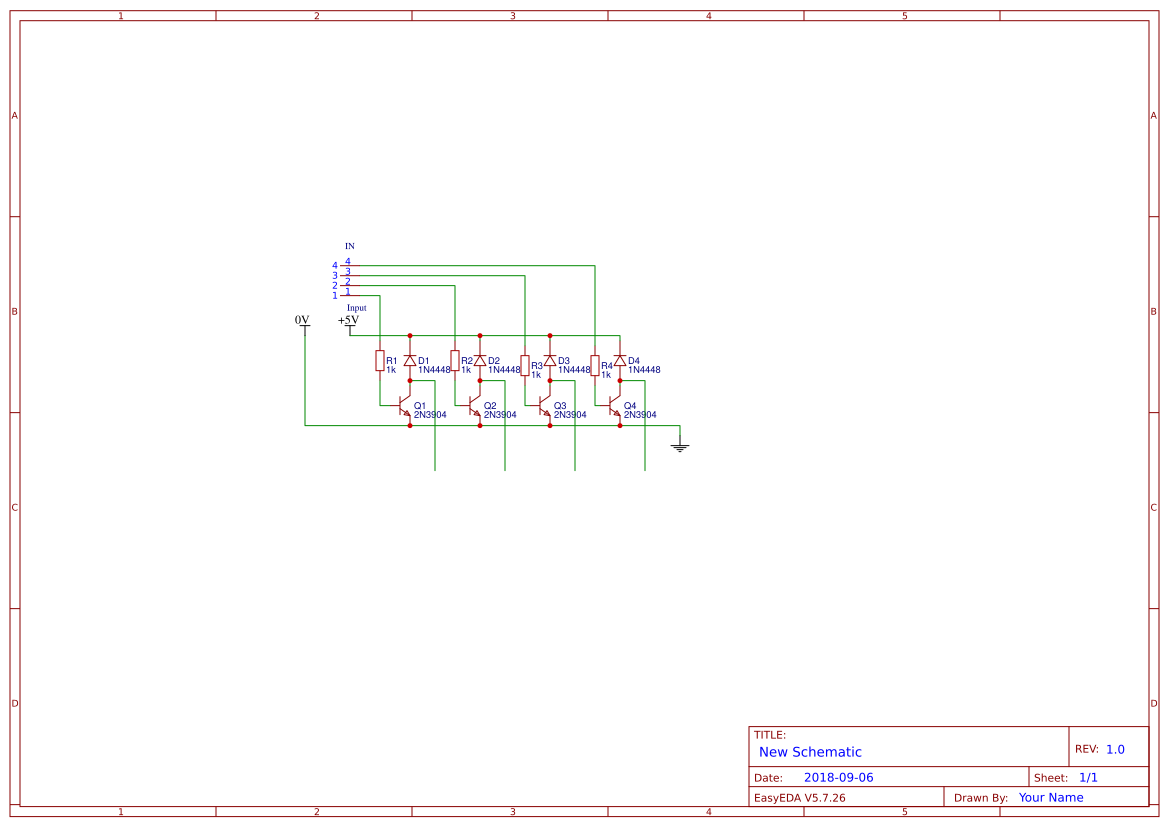Click the Input net label text

coord(357,307)
